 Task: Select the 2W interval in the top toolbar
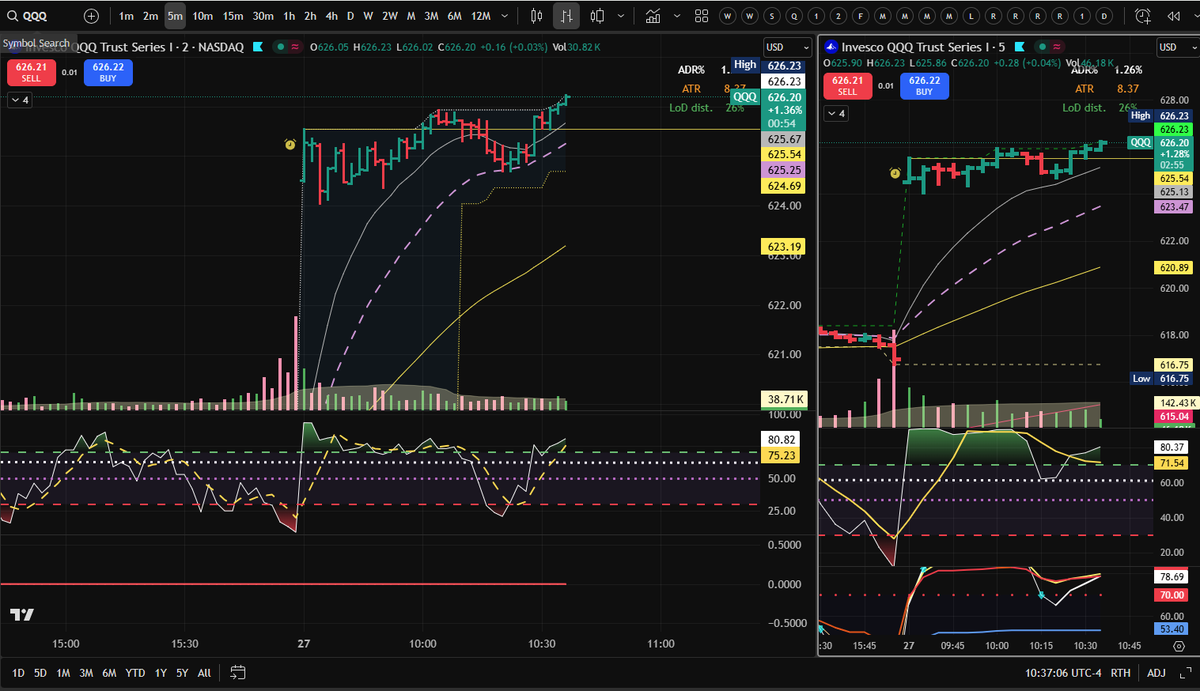390,16
